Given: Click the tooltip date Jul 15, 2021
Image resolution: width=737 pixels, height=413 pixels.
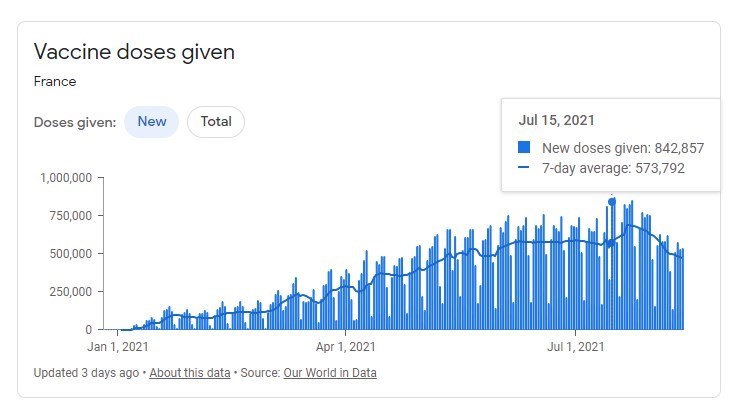Looking at the screenshot, I should click(556, 121).
